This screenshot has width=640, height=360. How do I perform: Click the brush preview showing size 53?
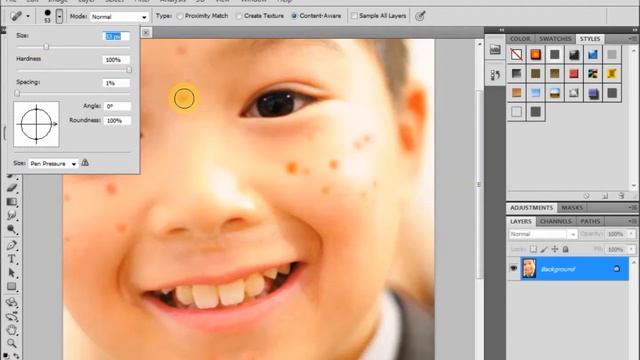(x=47, y=16)
